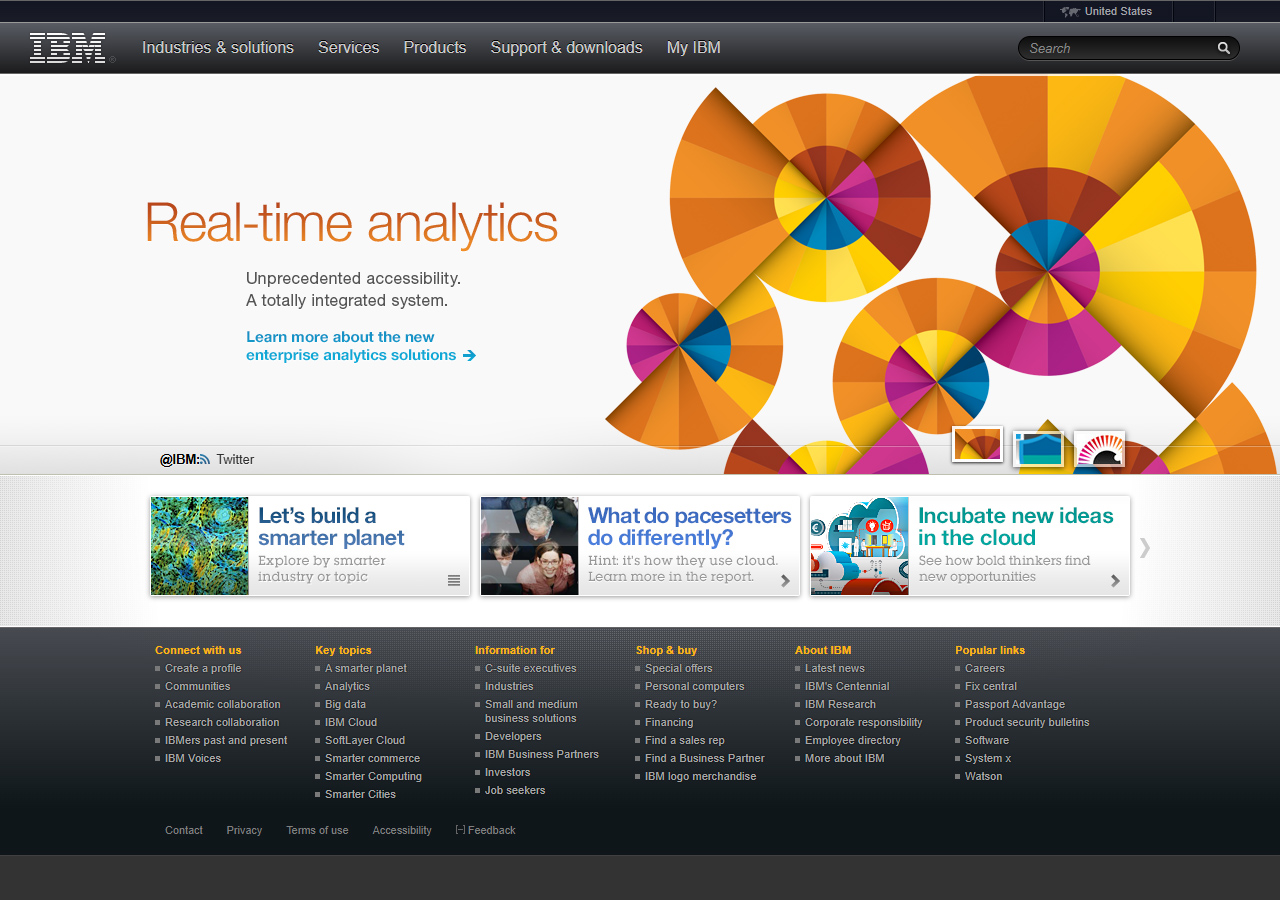Click the Twitter feed icon next to @IBM

pyautogui.click(x=204, y=460)
